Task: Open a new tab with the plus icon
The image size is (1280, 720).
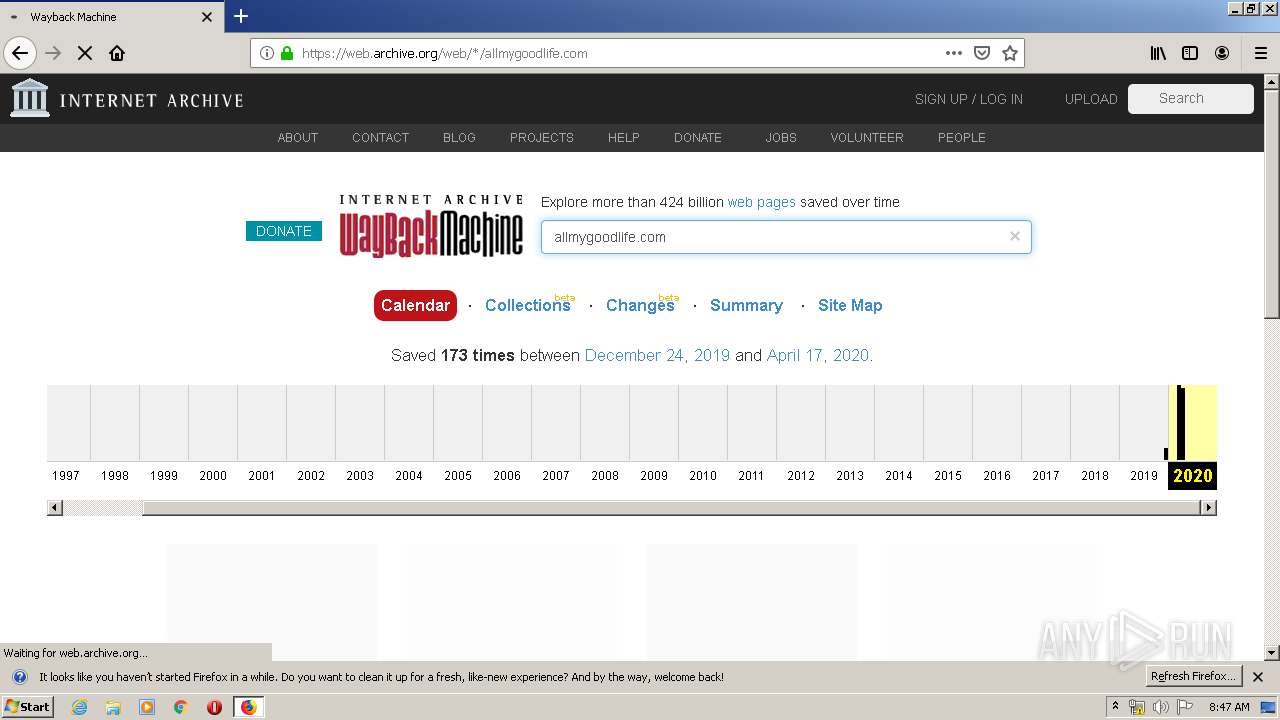Action: (x=241, y=16)
